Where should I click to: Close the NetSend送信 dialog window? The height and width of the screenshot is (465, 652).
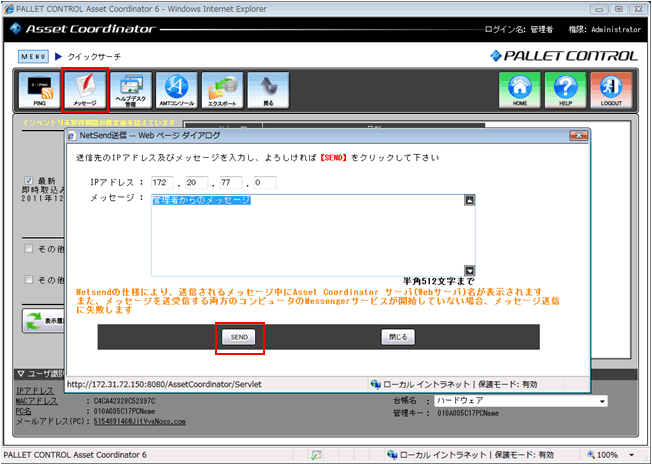tap(578, 135)
